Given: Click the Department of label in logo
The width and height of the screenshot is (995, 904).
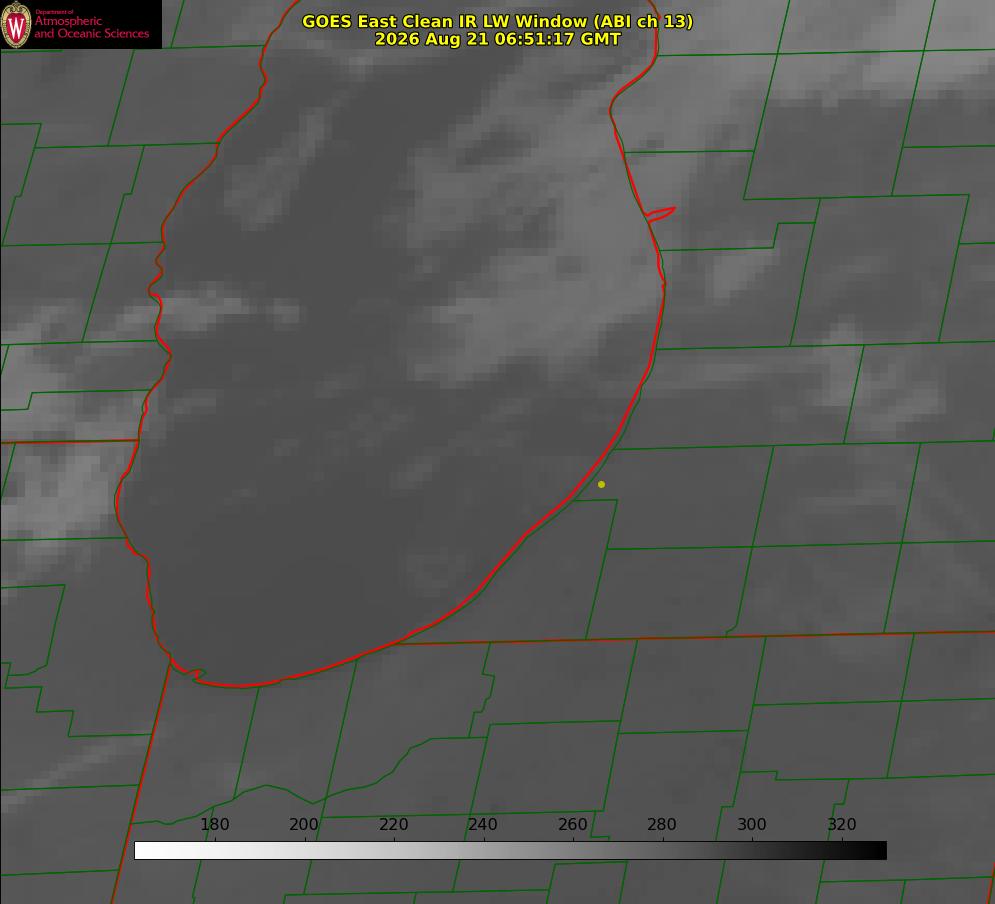Looking at the screenshot, I should (x=54, y=11).
